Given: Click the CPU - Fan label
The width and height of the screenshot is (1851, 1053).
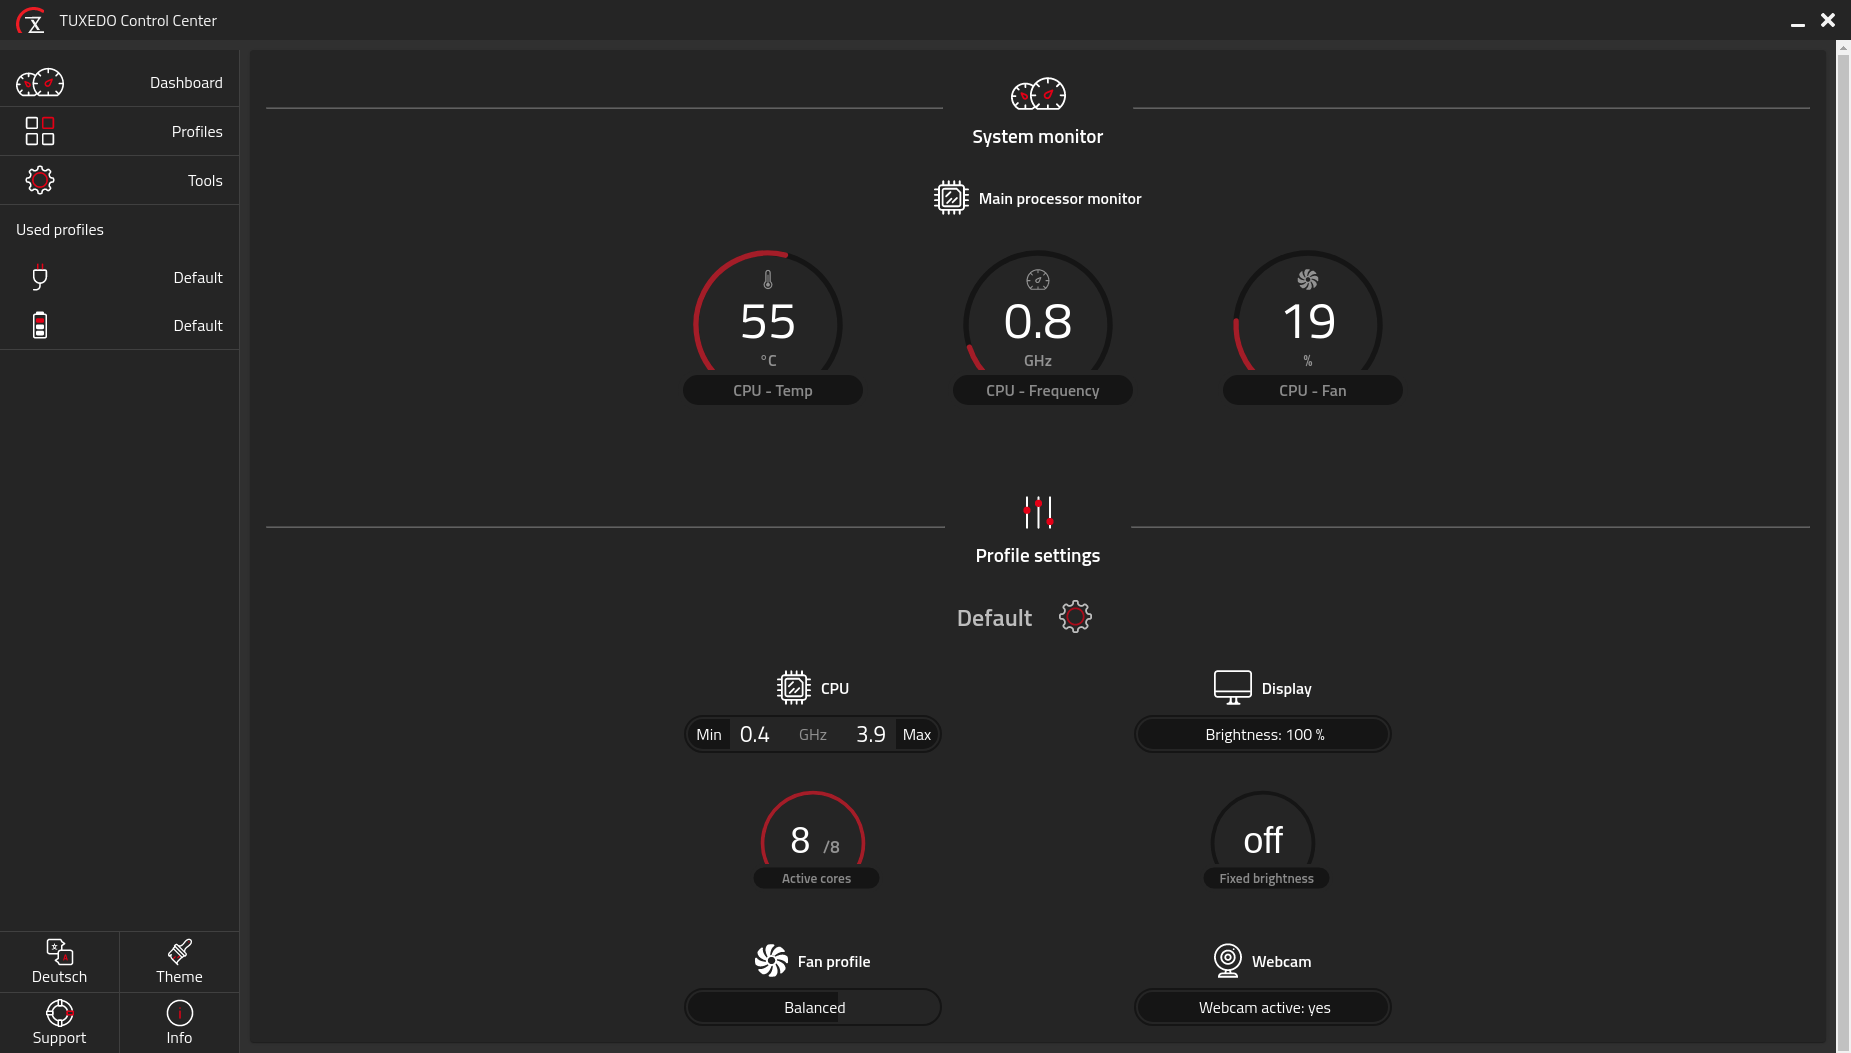Looking at the screenshot, I should click(x=1313, y=390).
